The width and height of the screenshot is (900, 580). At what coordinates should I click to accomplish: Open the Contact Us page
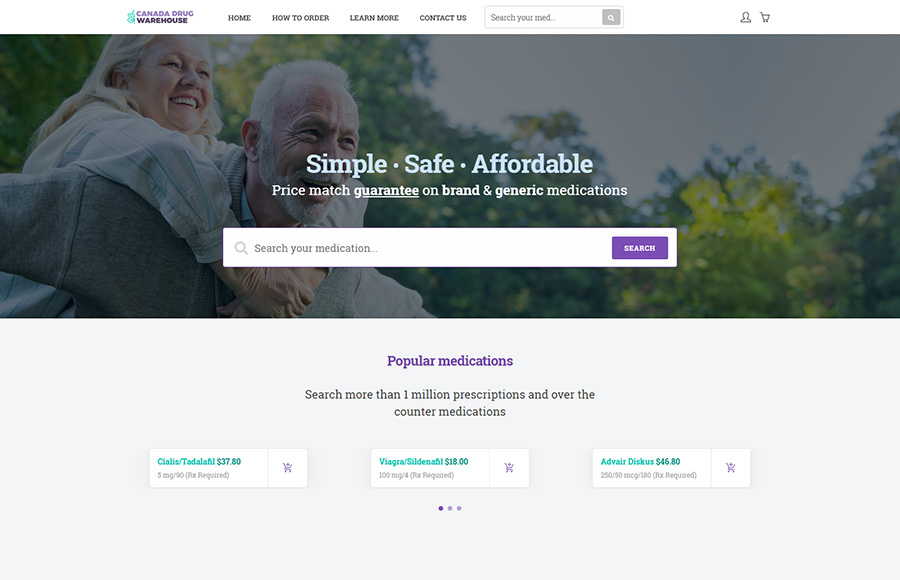click(x=443, y=18)
